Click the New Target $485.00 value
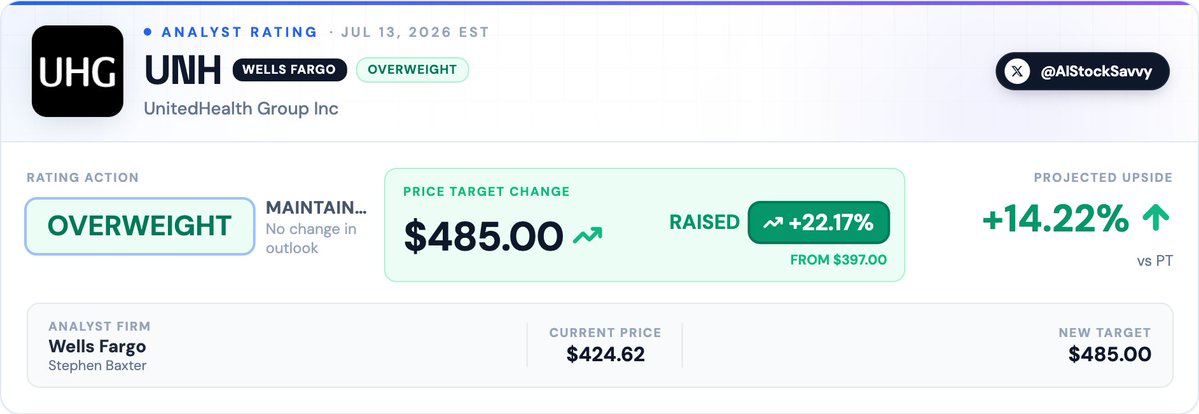1199x414 pixels. click(1110, 354)
